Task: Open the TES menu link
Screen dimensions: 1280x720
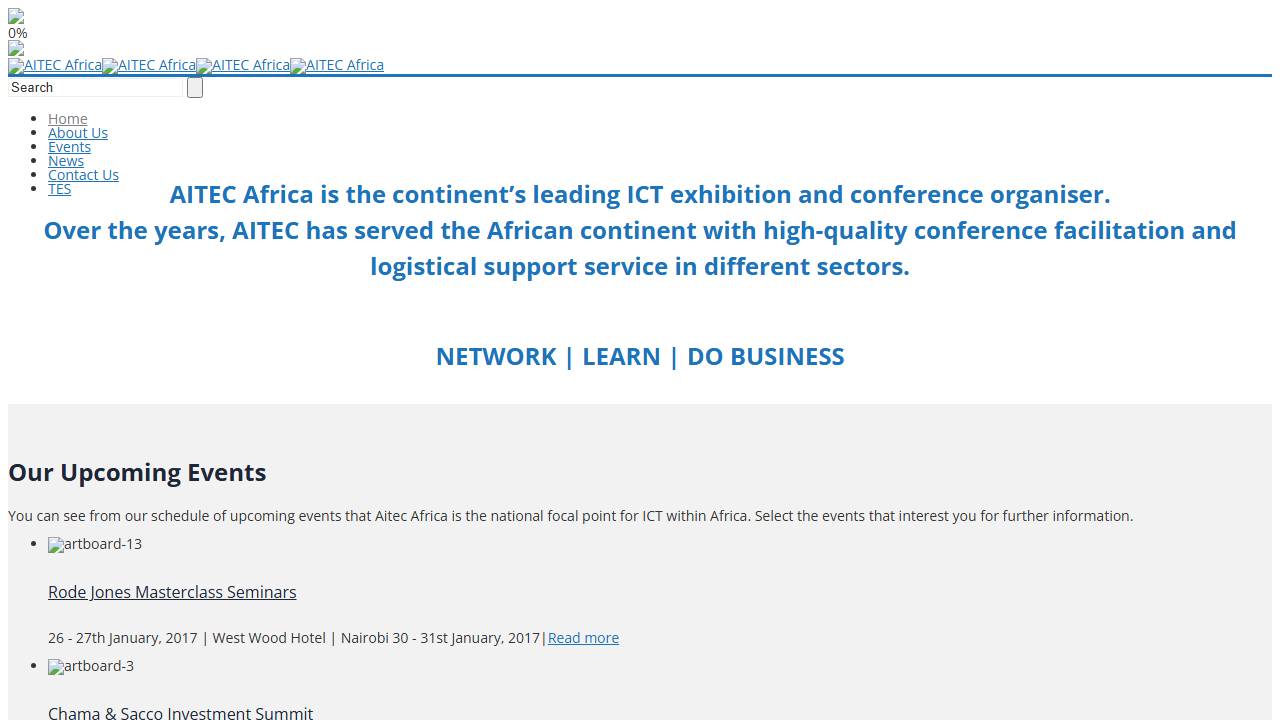Action: click(x=60, y=189)
